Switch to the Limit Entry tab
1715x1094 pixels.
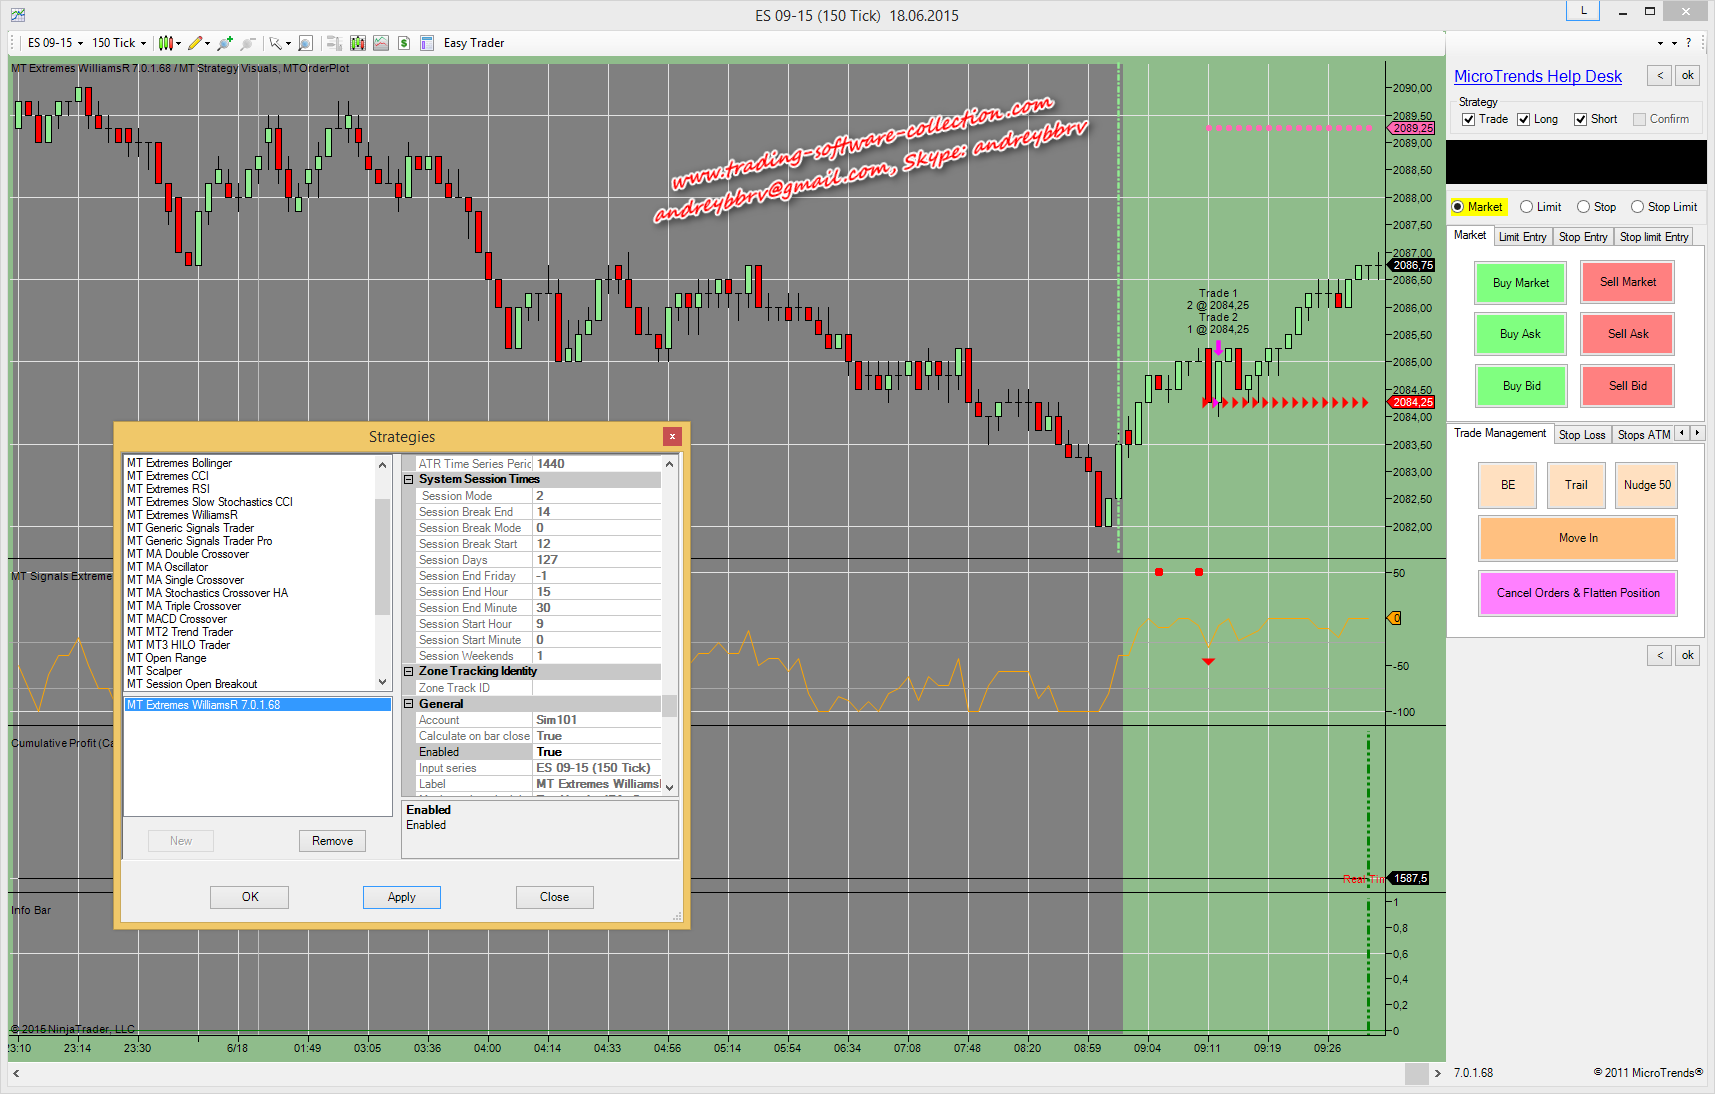click(1522, 237)
